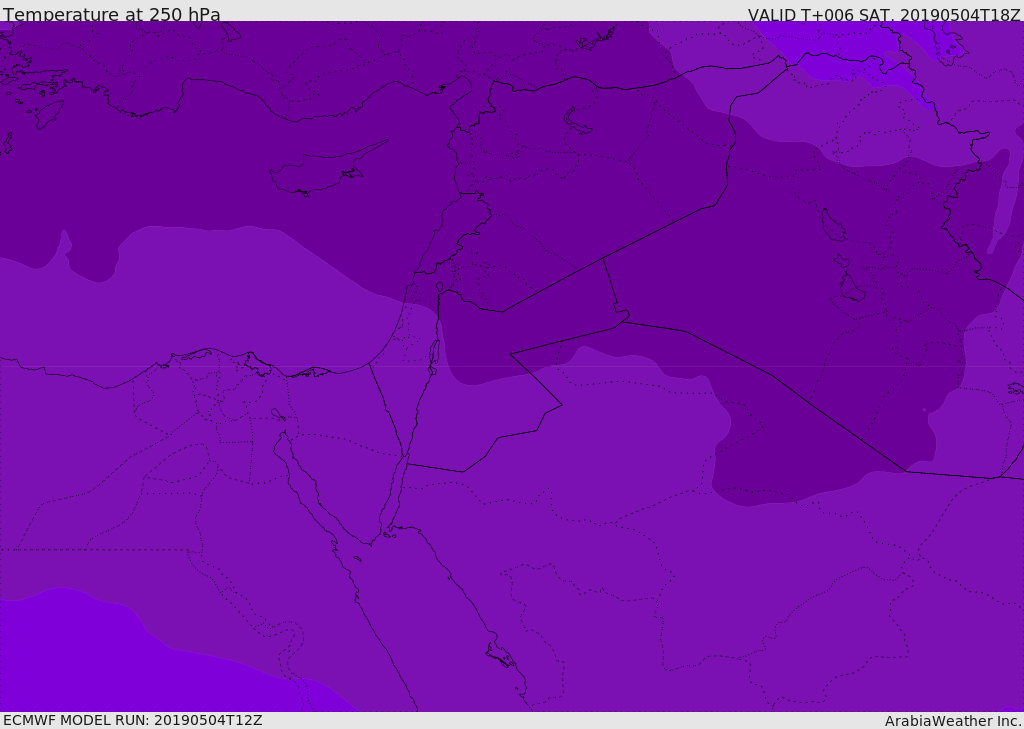Open the ArabiaWeather Inc. credit text
Image resolution: width=1024 pixels, height=729 pixels.
tap(952, 721)
